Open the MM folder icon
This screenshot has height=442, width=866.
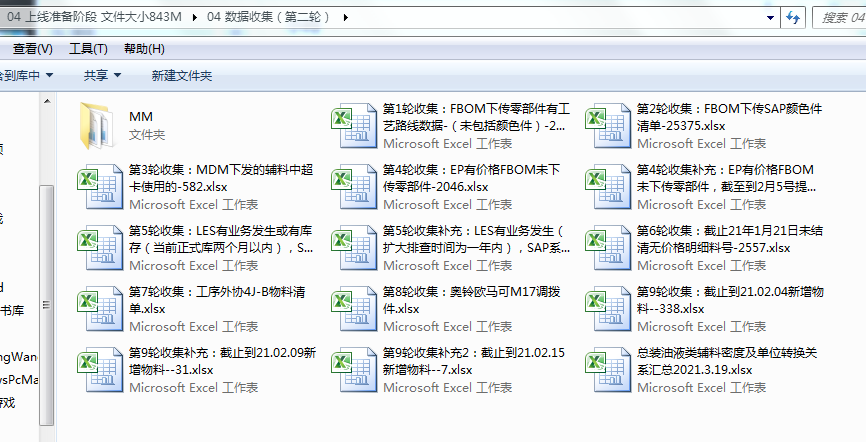coord(98,125)
